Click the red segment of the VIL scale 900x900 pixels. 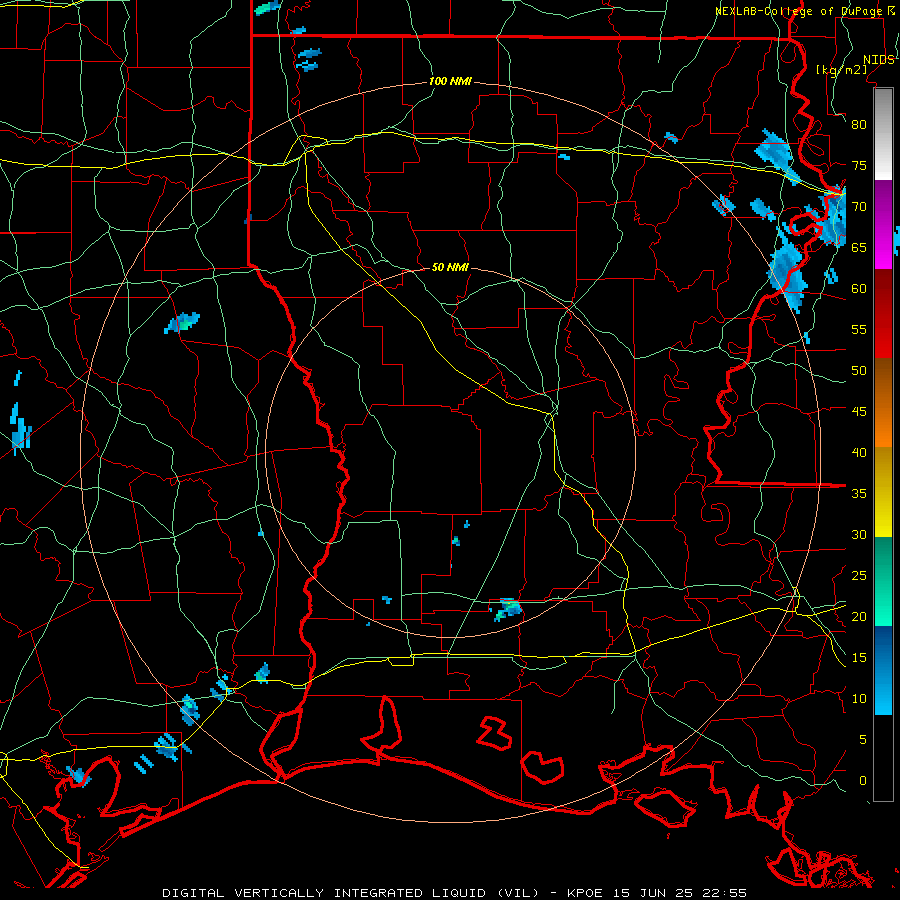point(883,314)
